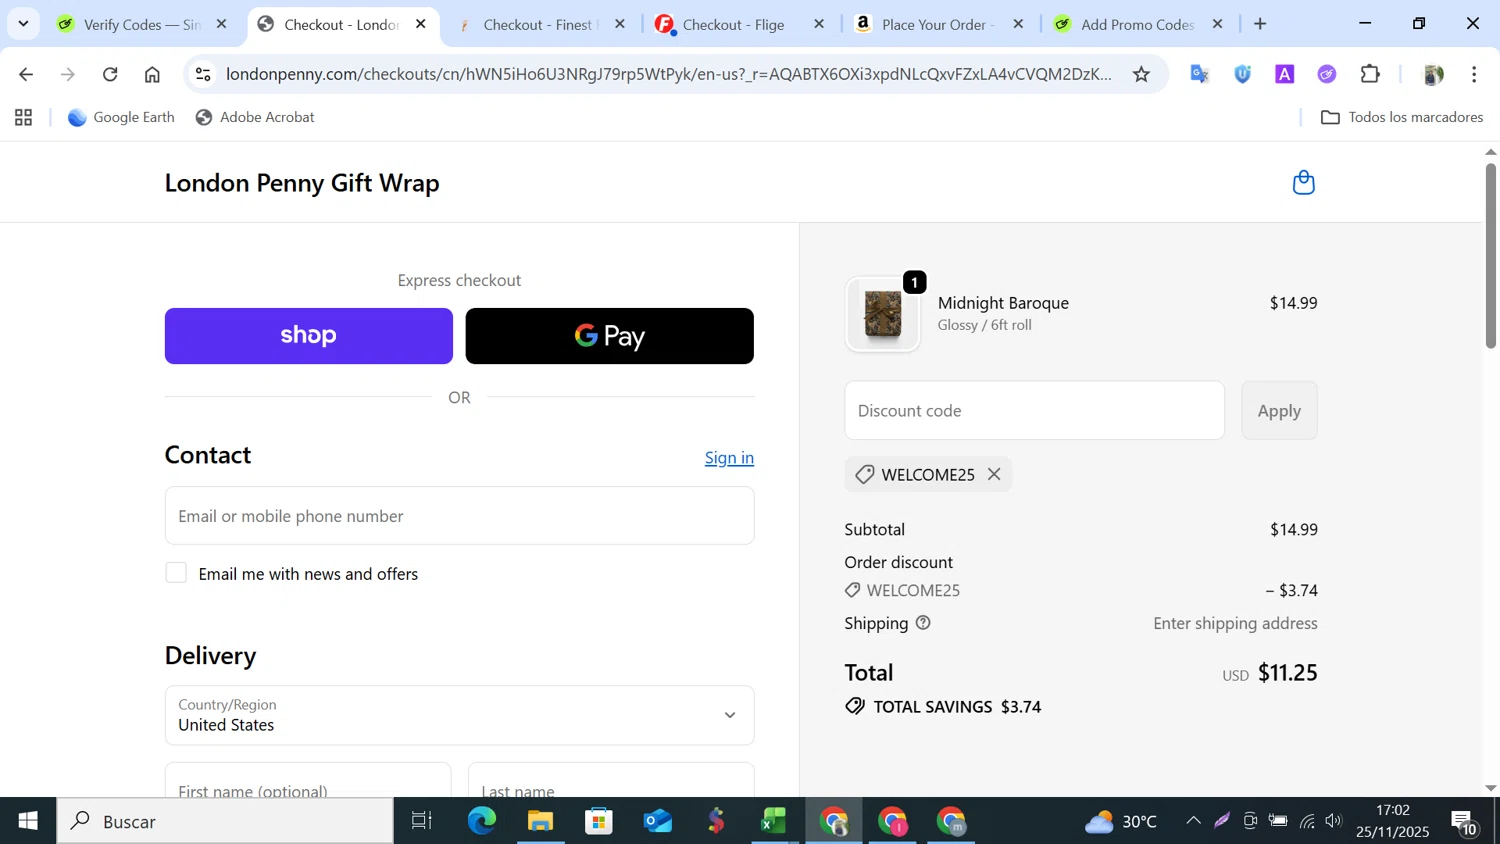Open Midnight Baroque product thumbnail
This screenshot has height=844, width=1500.
[x=883, y=314]
